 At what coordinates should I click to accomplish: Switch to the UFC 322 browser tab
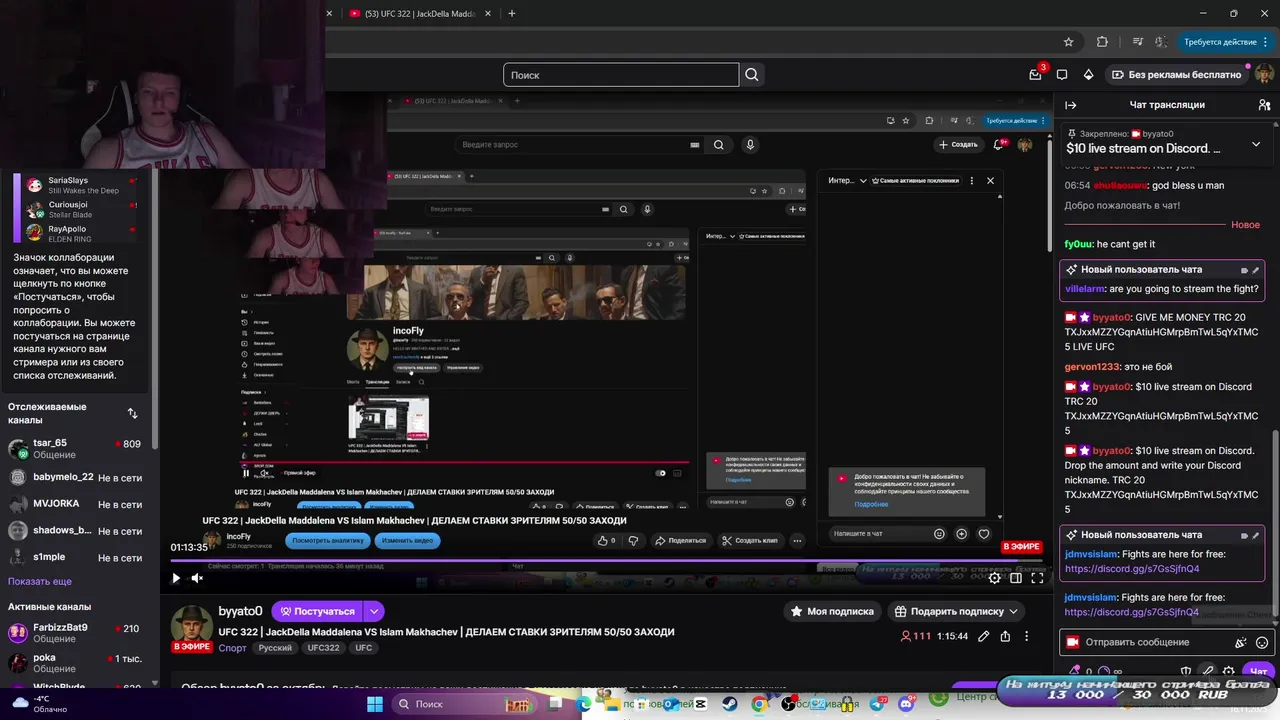click(x=418, y=13)
